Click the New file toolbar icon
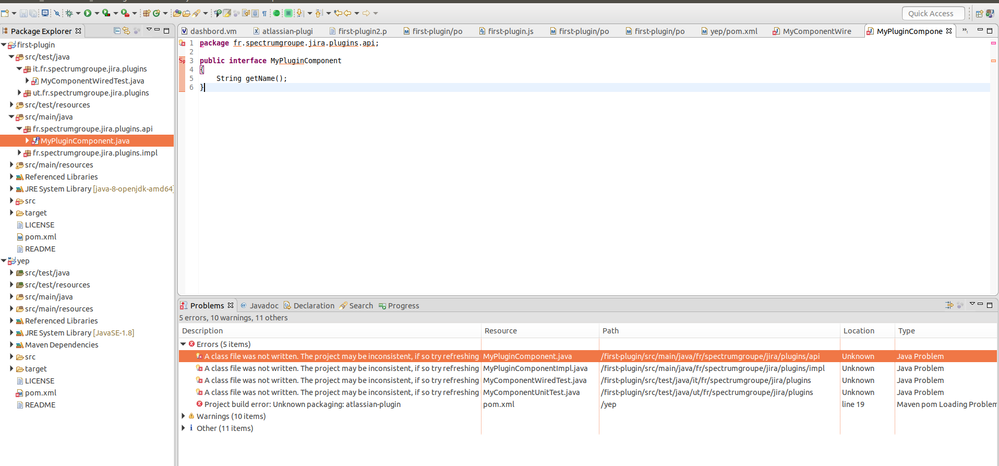The width and height of the screenshot is (999, 466). [x=5, y=13]
